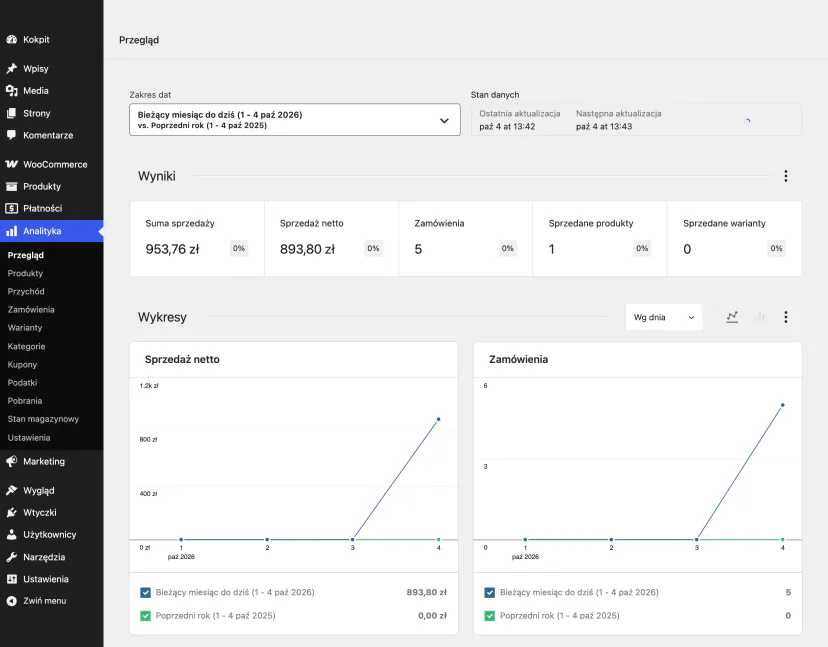
Task: Open Stan magazynowy analytics report
Action: coord(43,419)
